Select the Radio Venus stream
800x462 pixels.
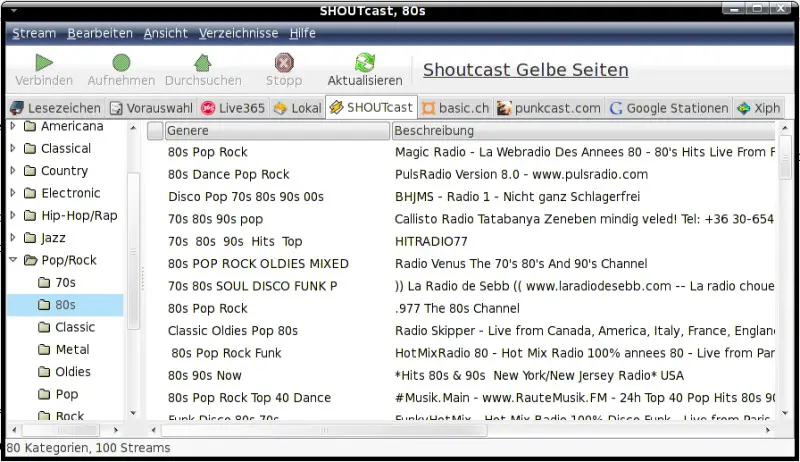click(x=520, y=264)
